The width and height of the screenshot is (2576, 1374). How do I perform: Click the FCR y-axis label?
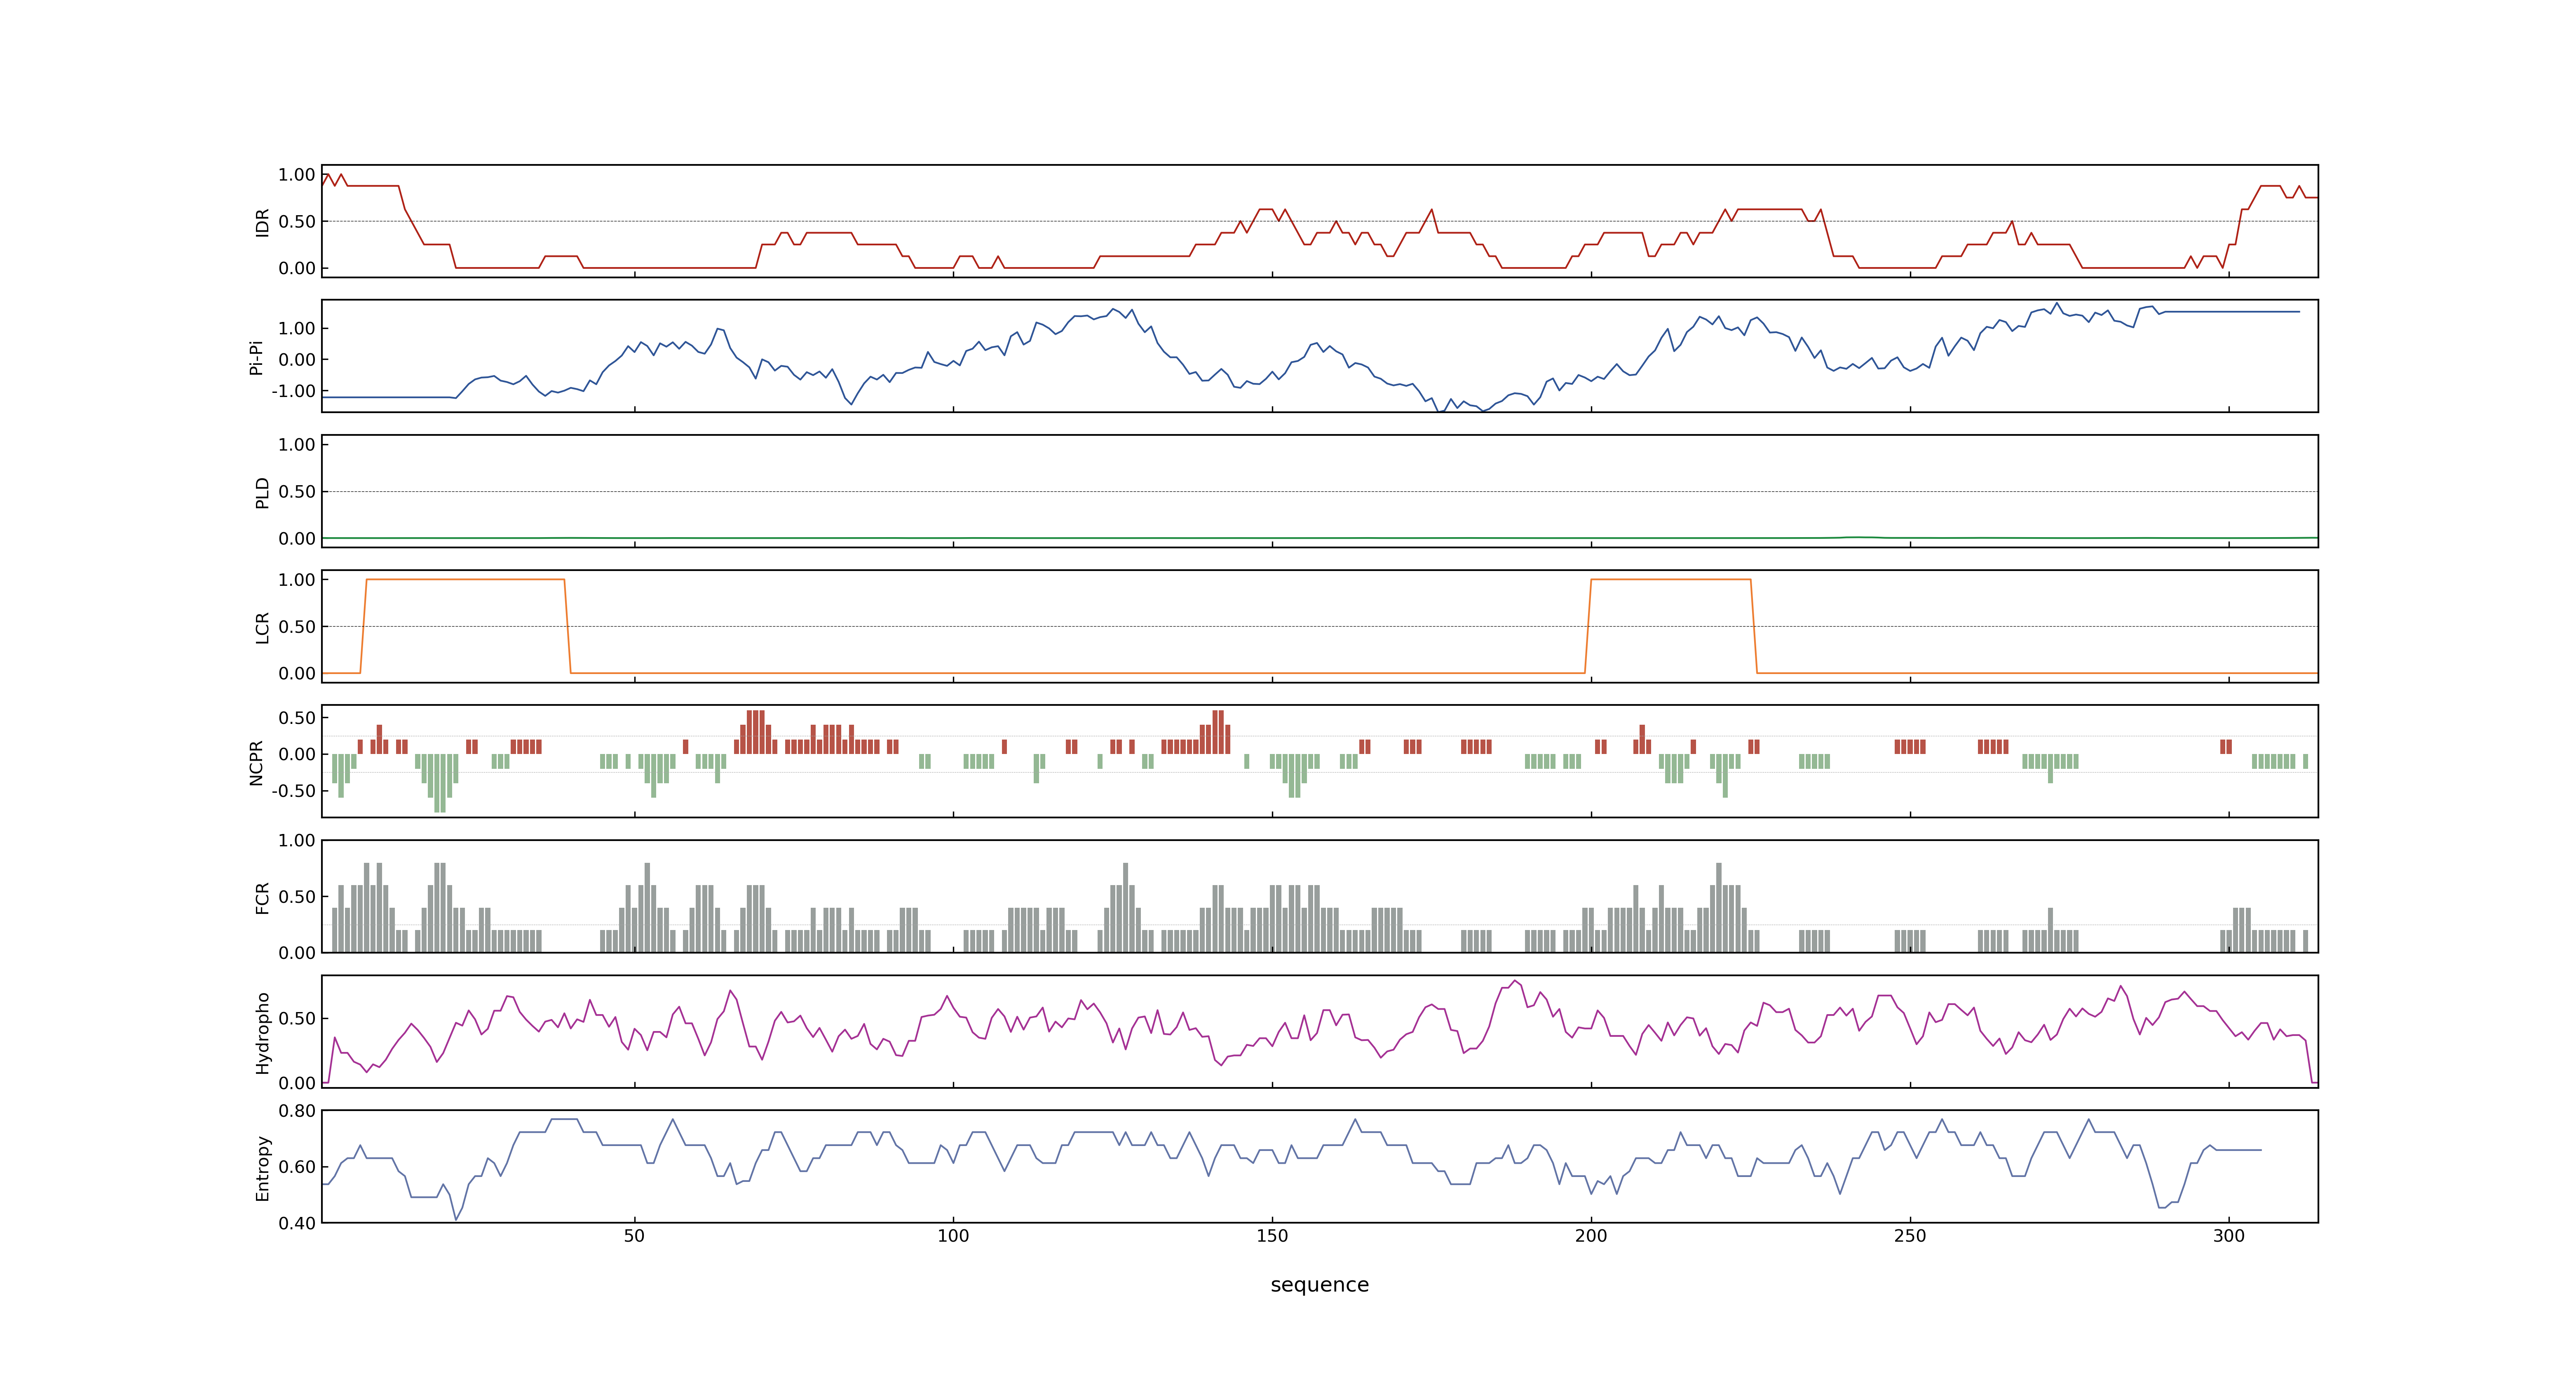(x=262, y=897)
